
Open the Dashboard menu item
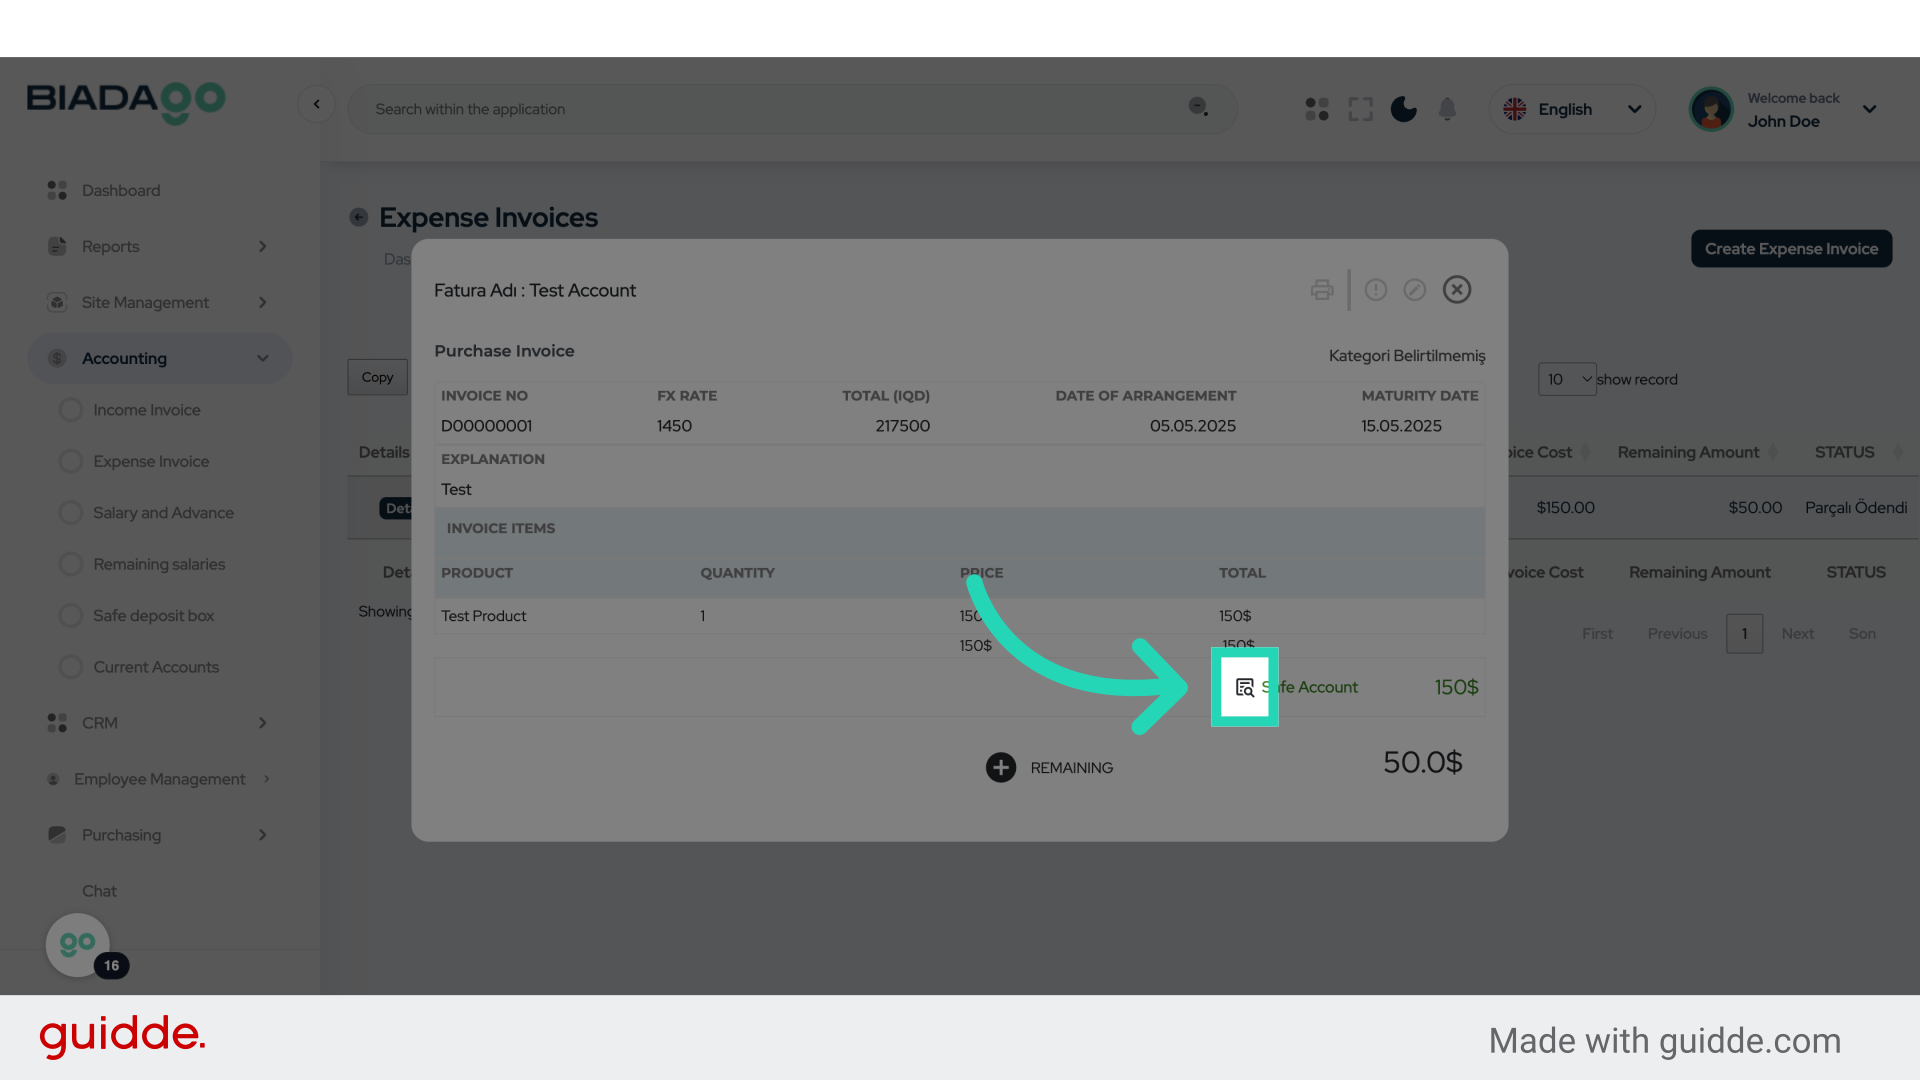coord(121,190)
